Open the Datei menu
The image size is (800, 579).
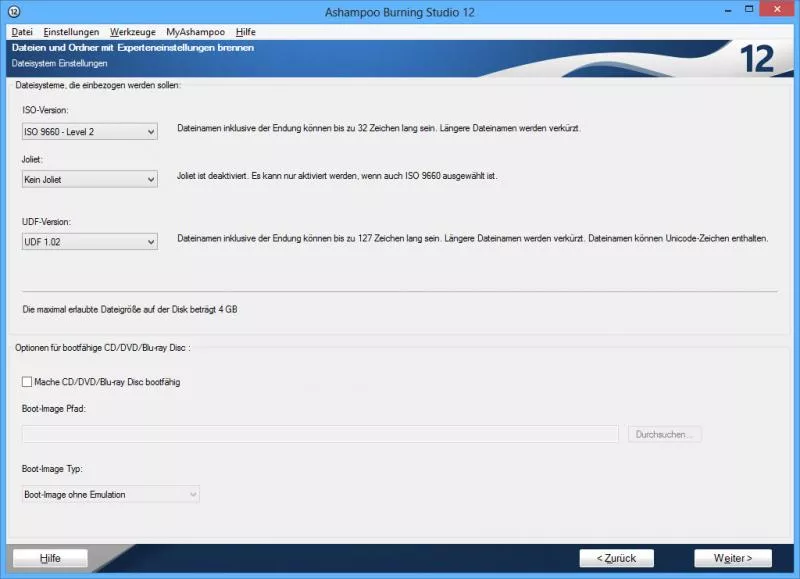(x=22, y=32)
